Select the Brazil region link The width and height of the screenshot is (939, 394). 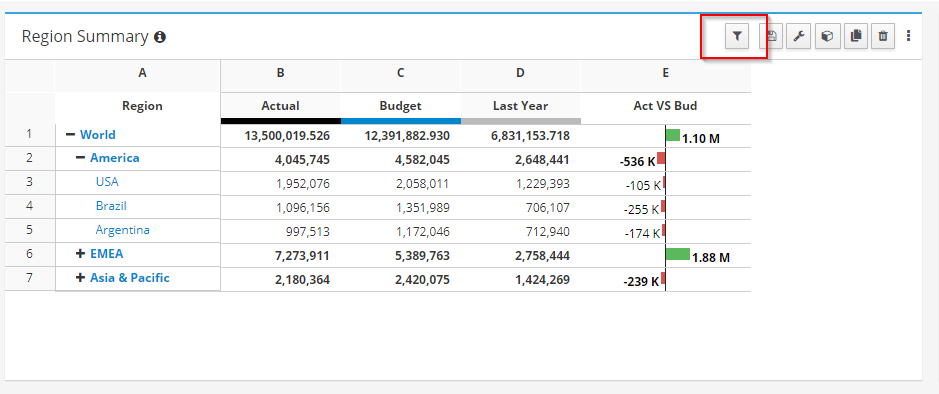pyautogui.click(x=111, y=206)
